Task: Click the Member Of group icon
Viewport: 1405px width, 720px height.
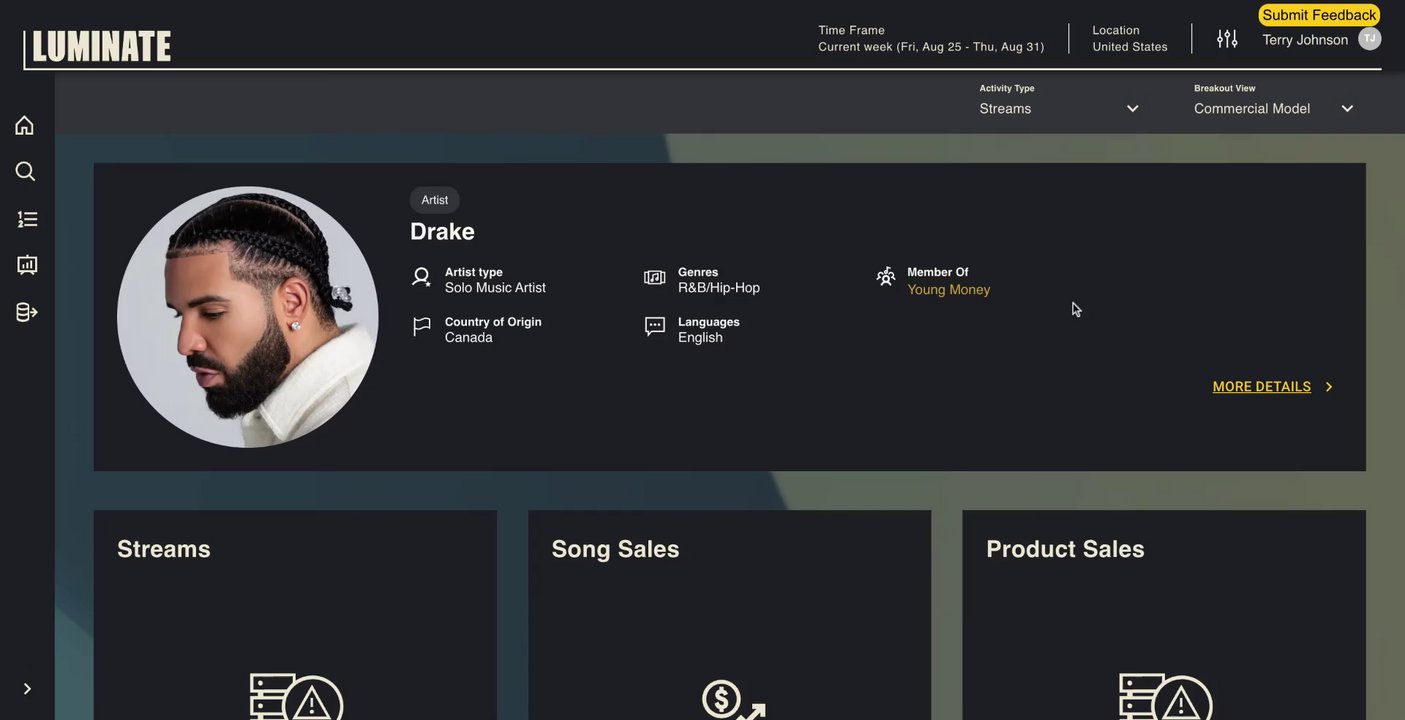Action: [x=886, y=276]
